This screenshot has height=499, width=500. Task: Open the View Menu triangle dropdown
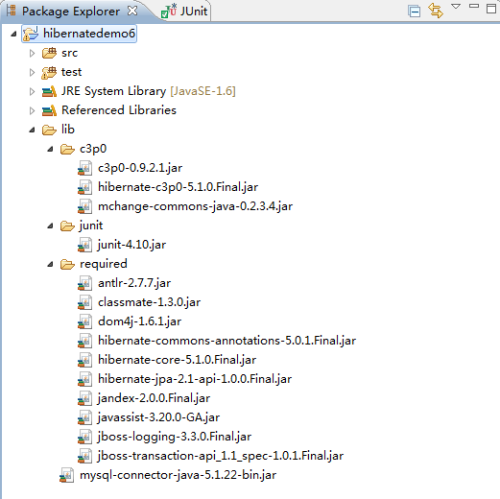(456, 6)
